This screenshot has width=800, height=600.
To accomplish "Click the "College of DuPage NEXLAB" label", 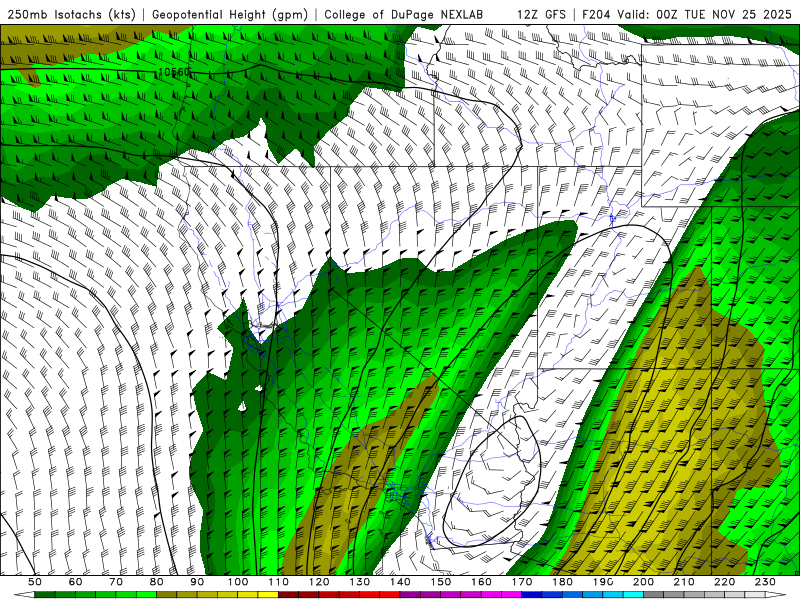I will click(x=404, y=15).
